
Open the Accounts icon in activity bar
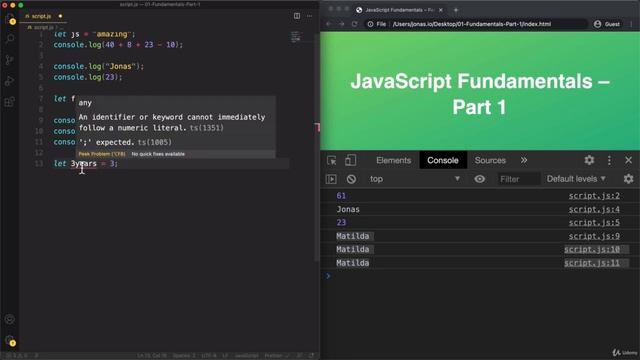10,319
